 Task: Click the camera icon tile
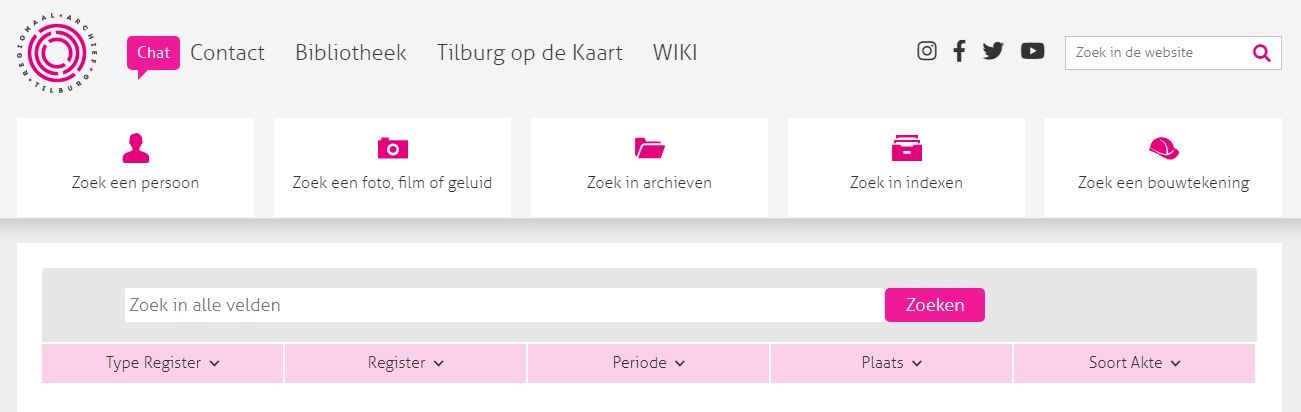tap(393, 148)
